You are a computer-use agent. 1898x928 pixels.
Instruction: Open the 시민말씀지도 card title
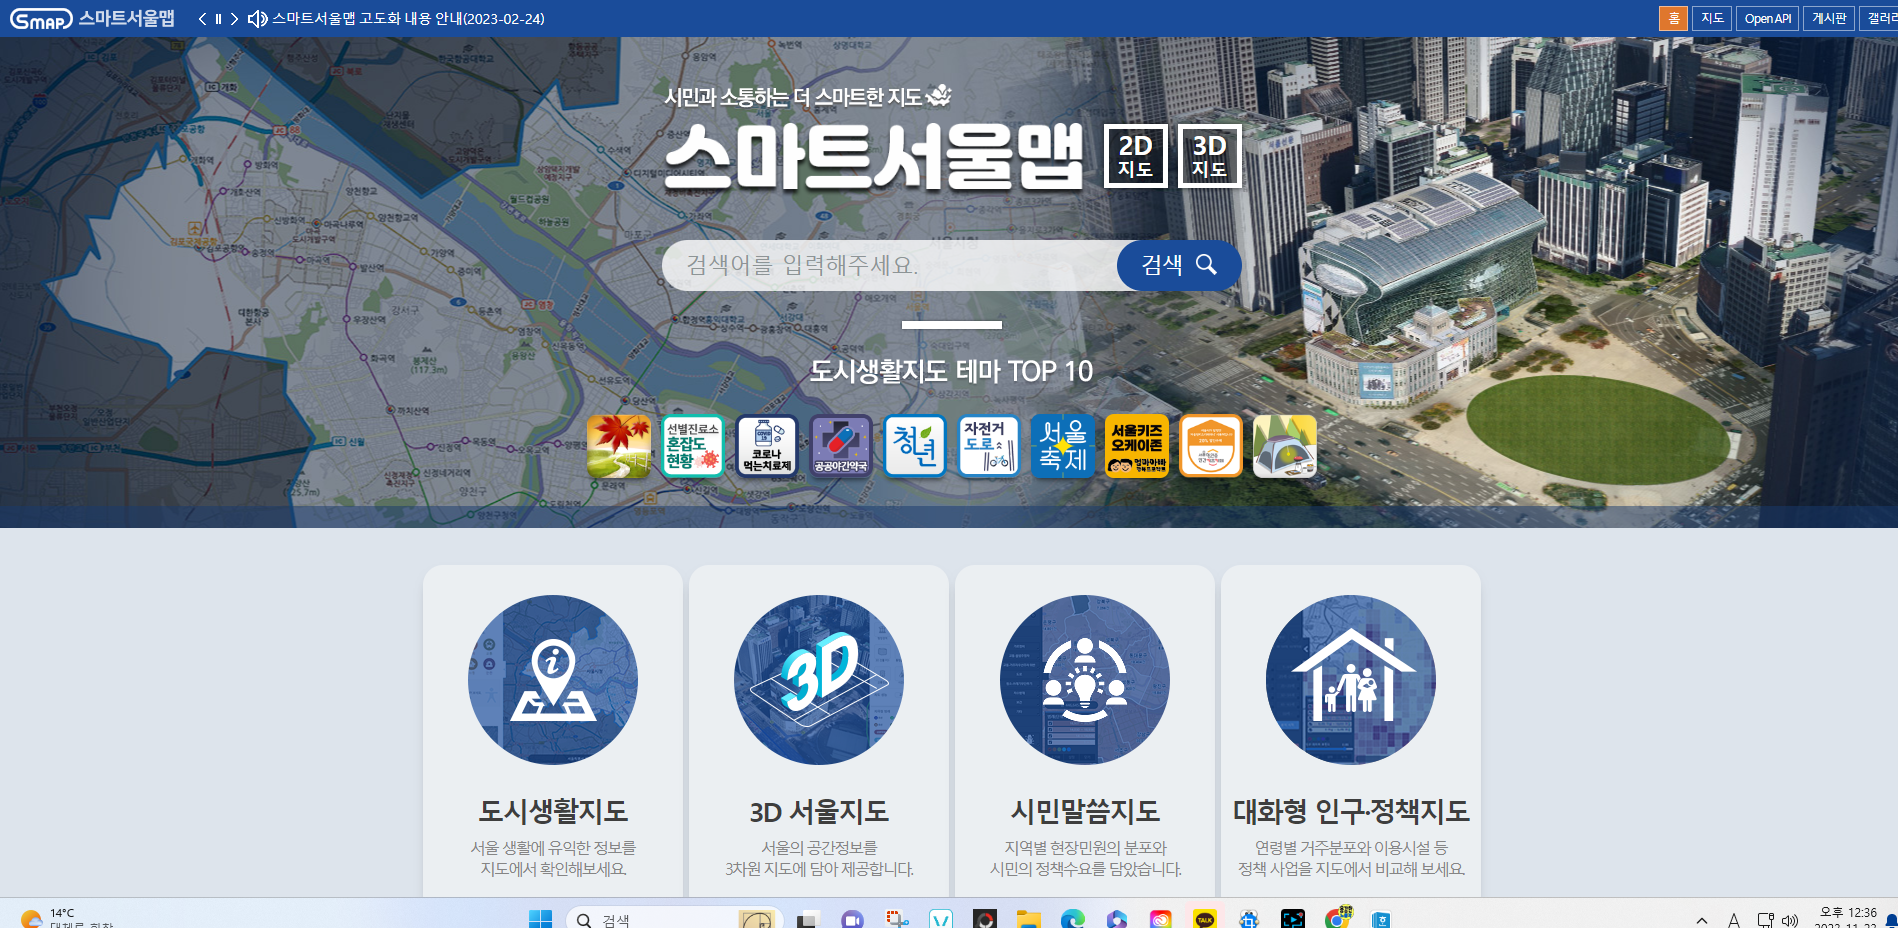click(x=1085, y=811)
